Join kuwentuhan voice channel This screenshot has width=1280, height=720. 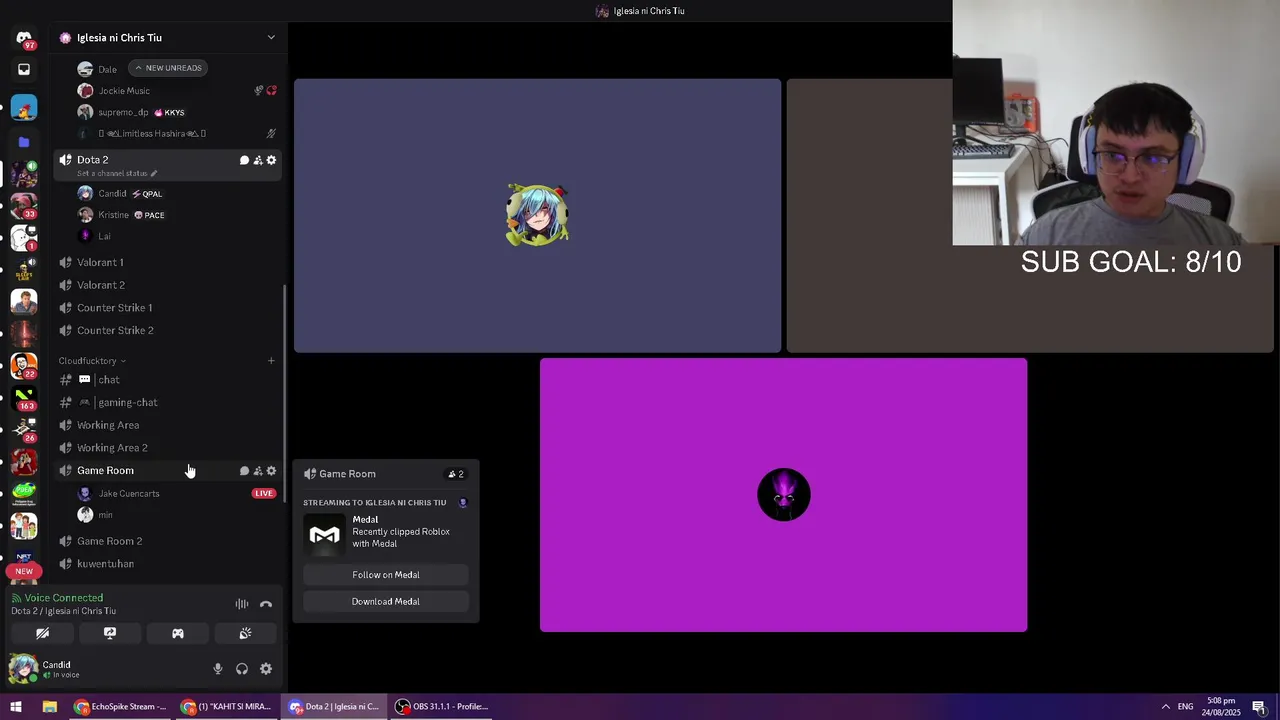[167, 564]
